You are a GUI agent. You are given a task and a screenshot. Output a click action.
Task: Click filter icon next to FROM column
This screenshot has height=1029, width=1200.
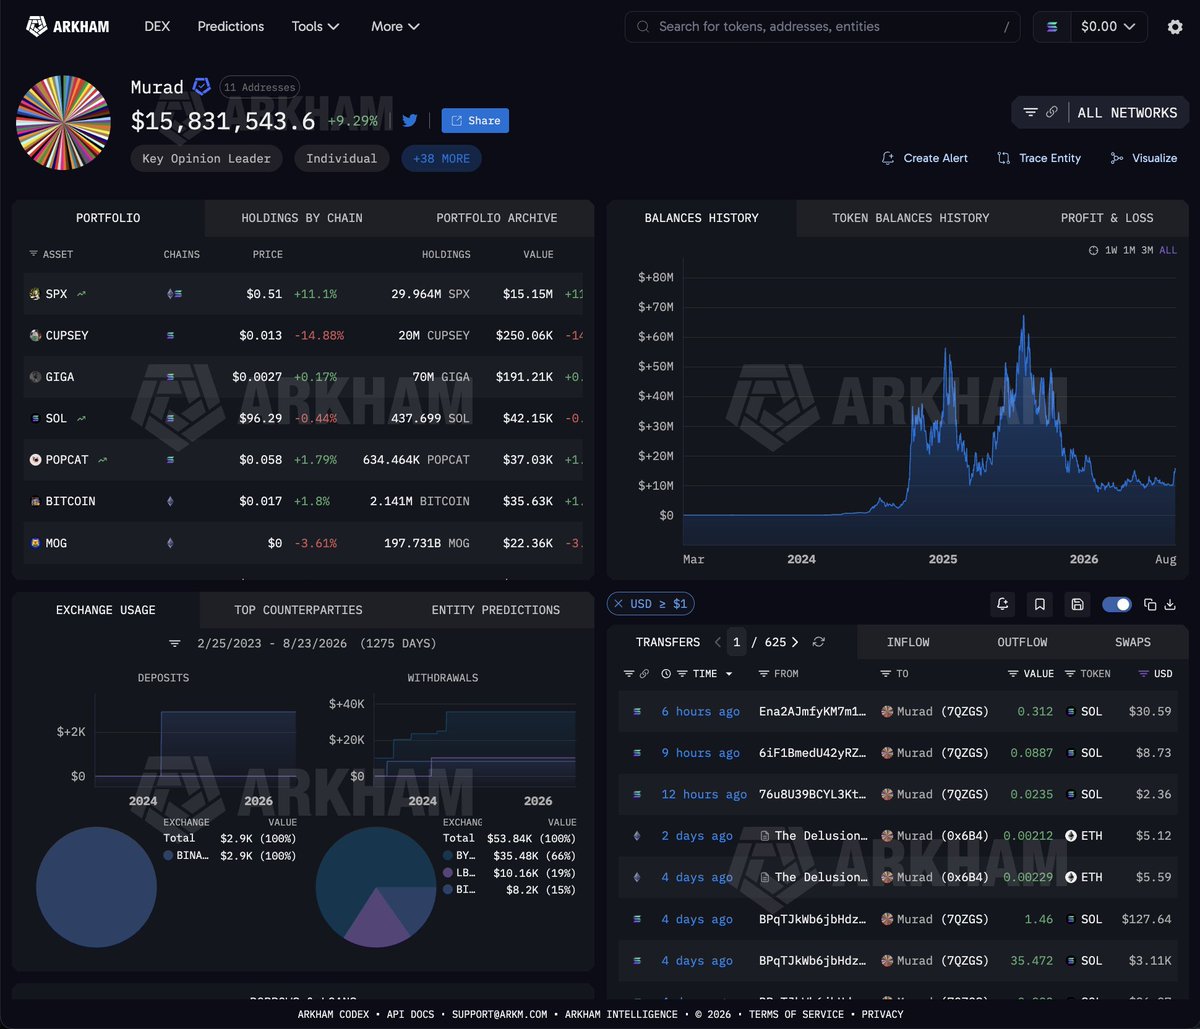[x=765, y=673]
